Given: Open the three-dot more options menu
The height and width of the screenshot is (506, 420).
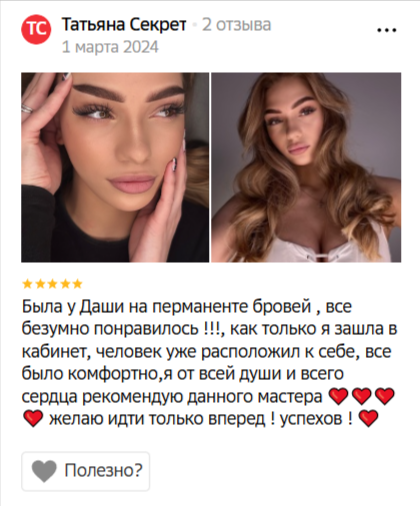Looking at the screenshot, I should (387, 30).
